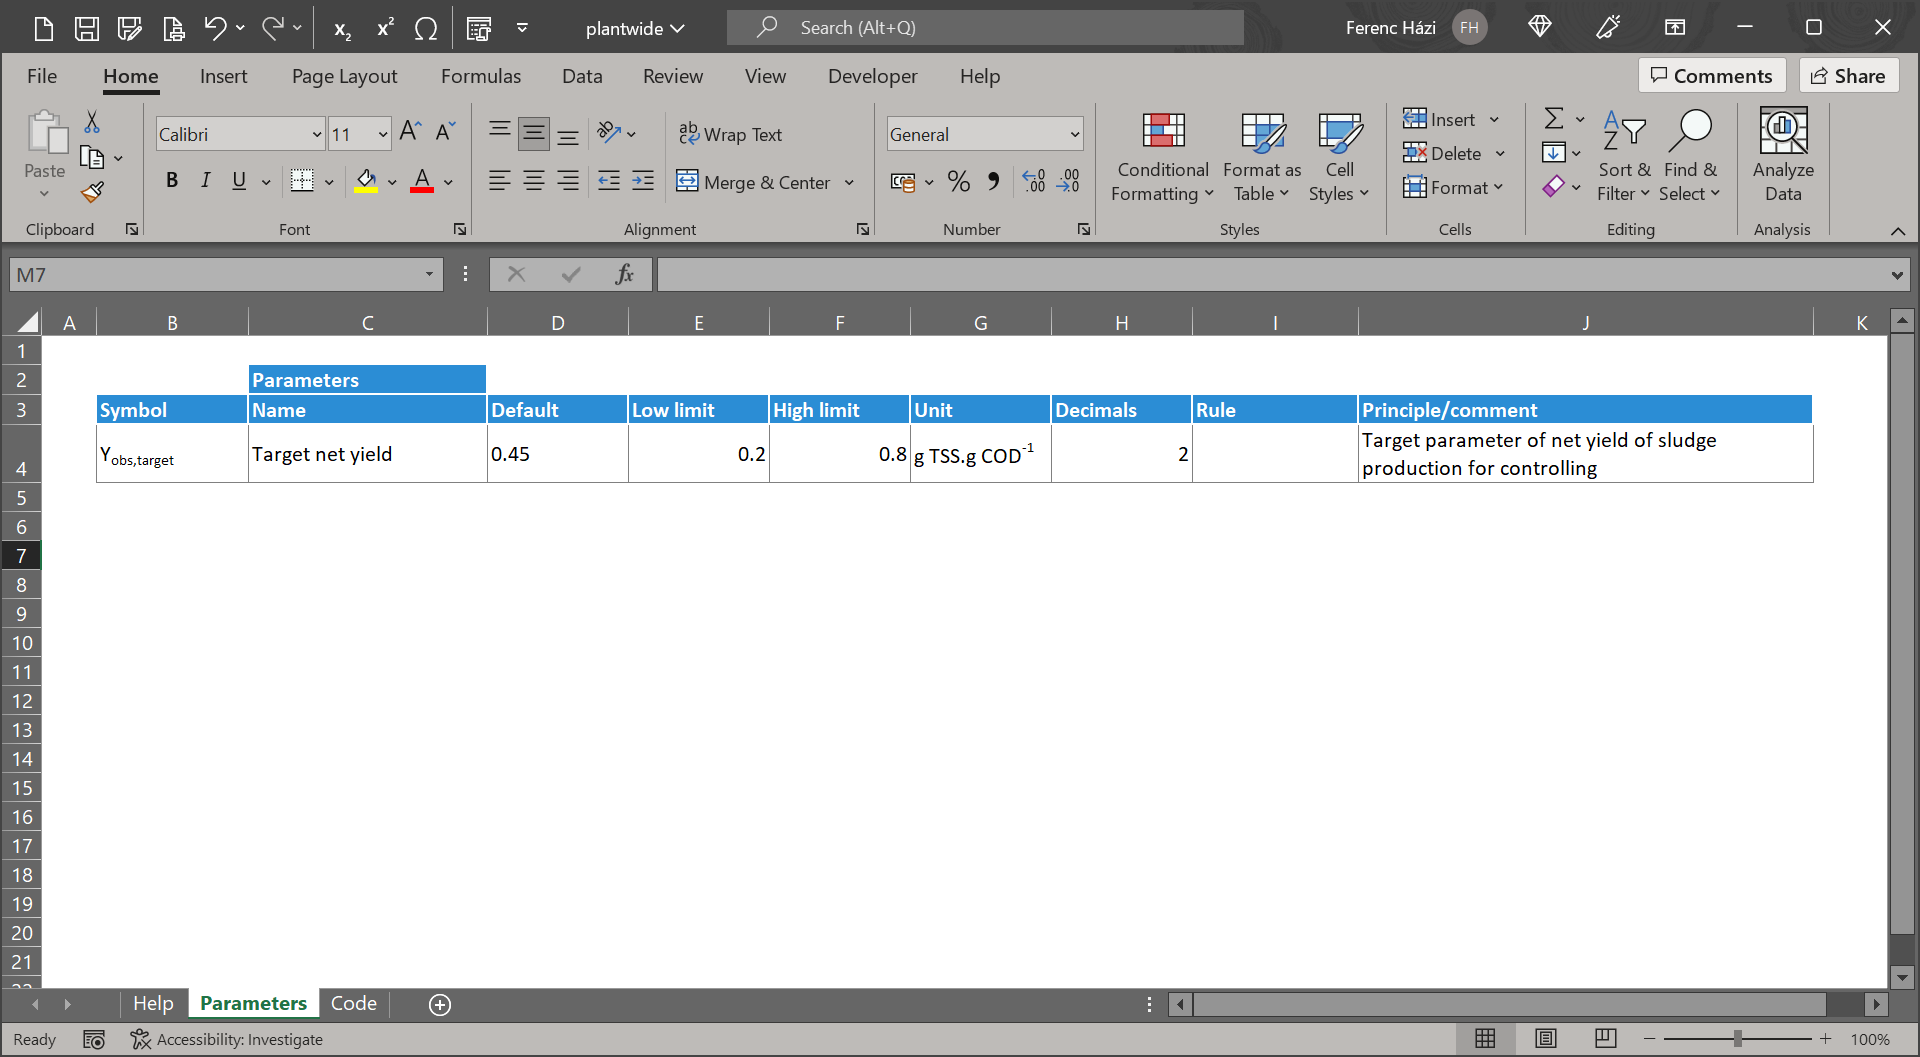
Task: Switch to the Code sheet tab
Action: [x=353, y=1003]
